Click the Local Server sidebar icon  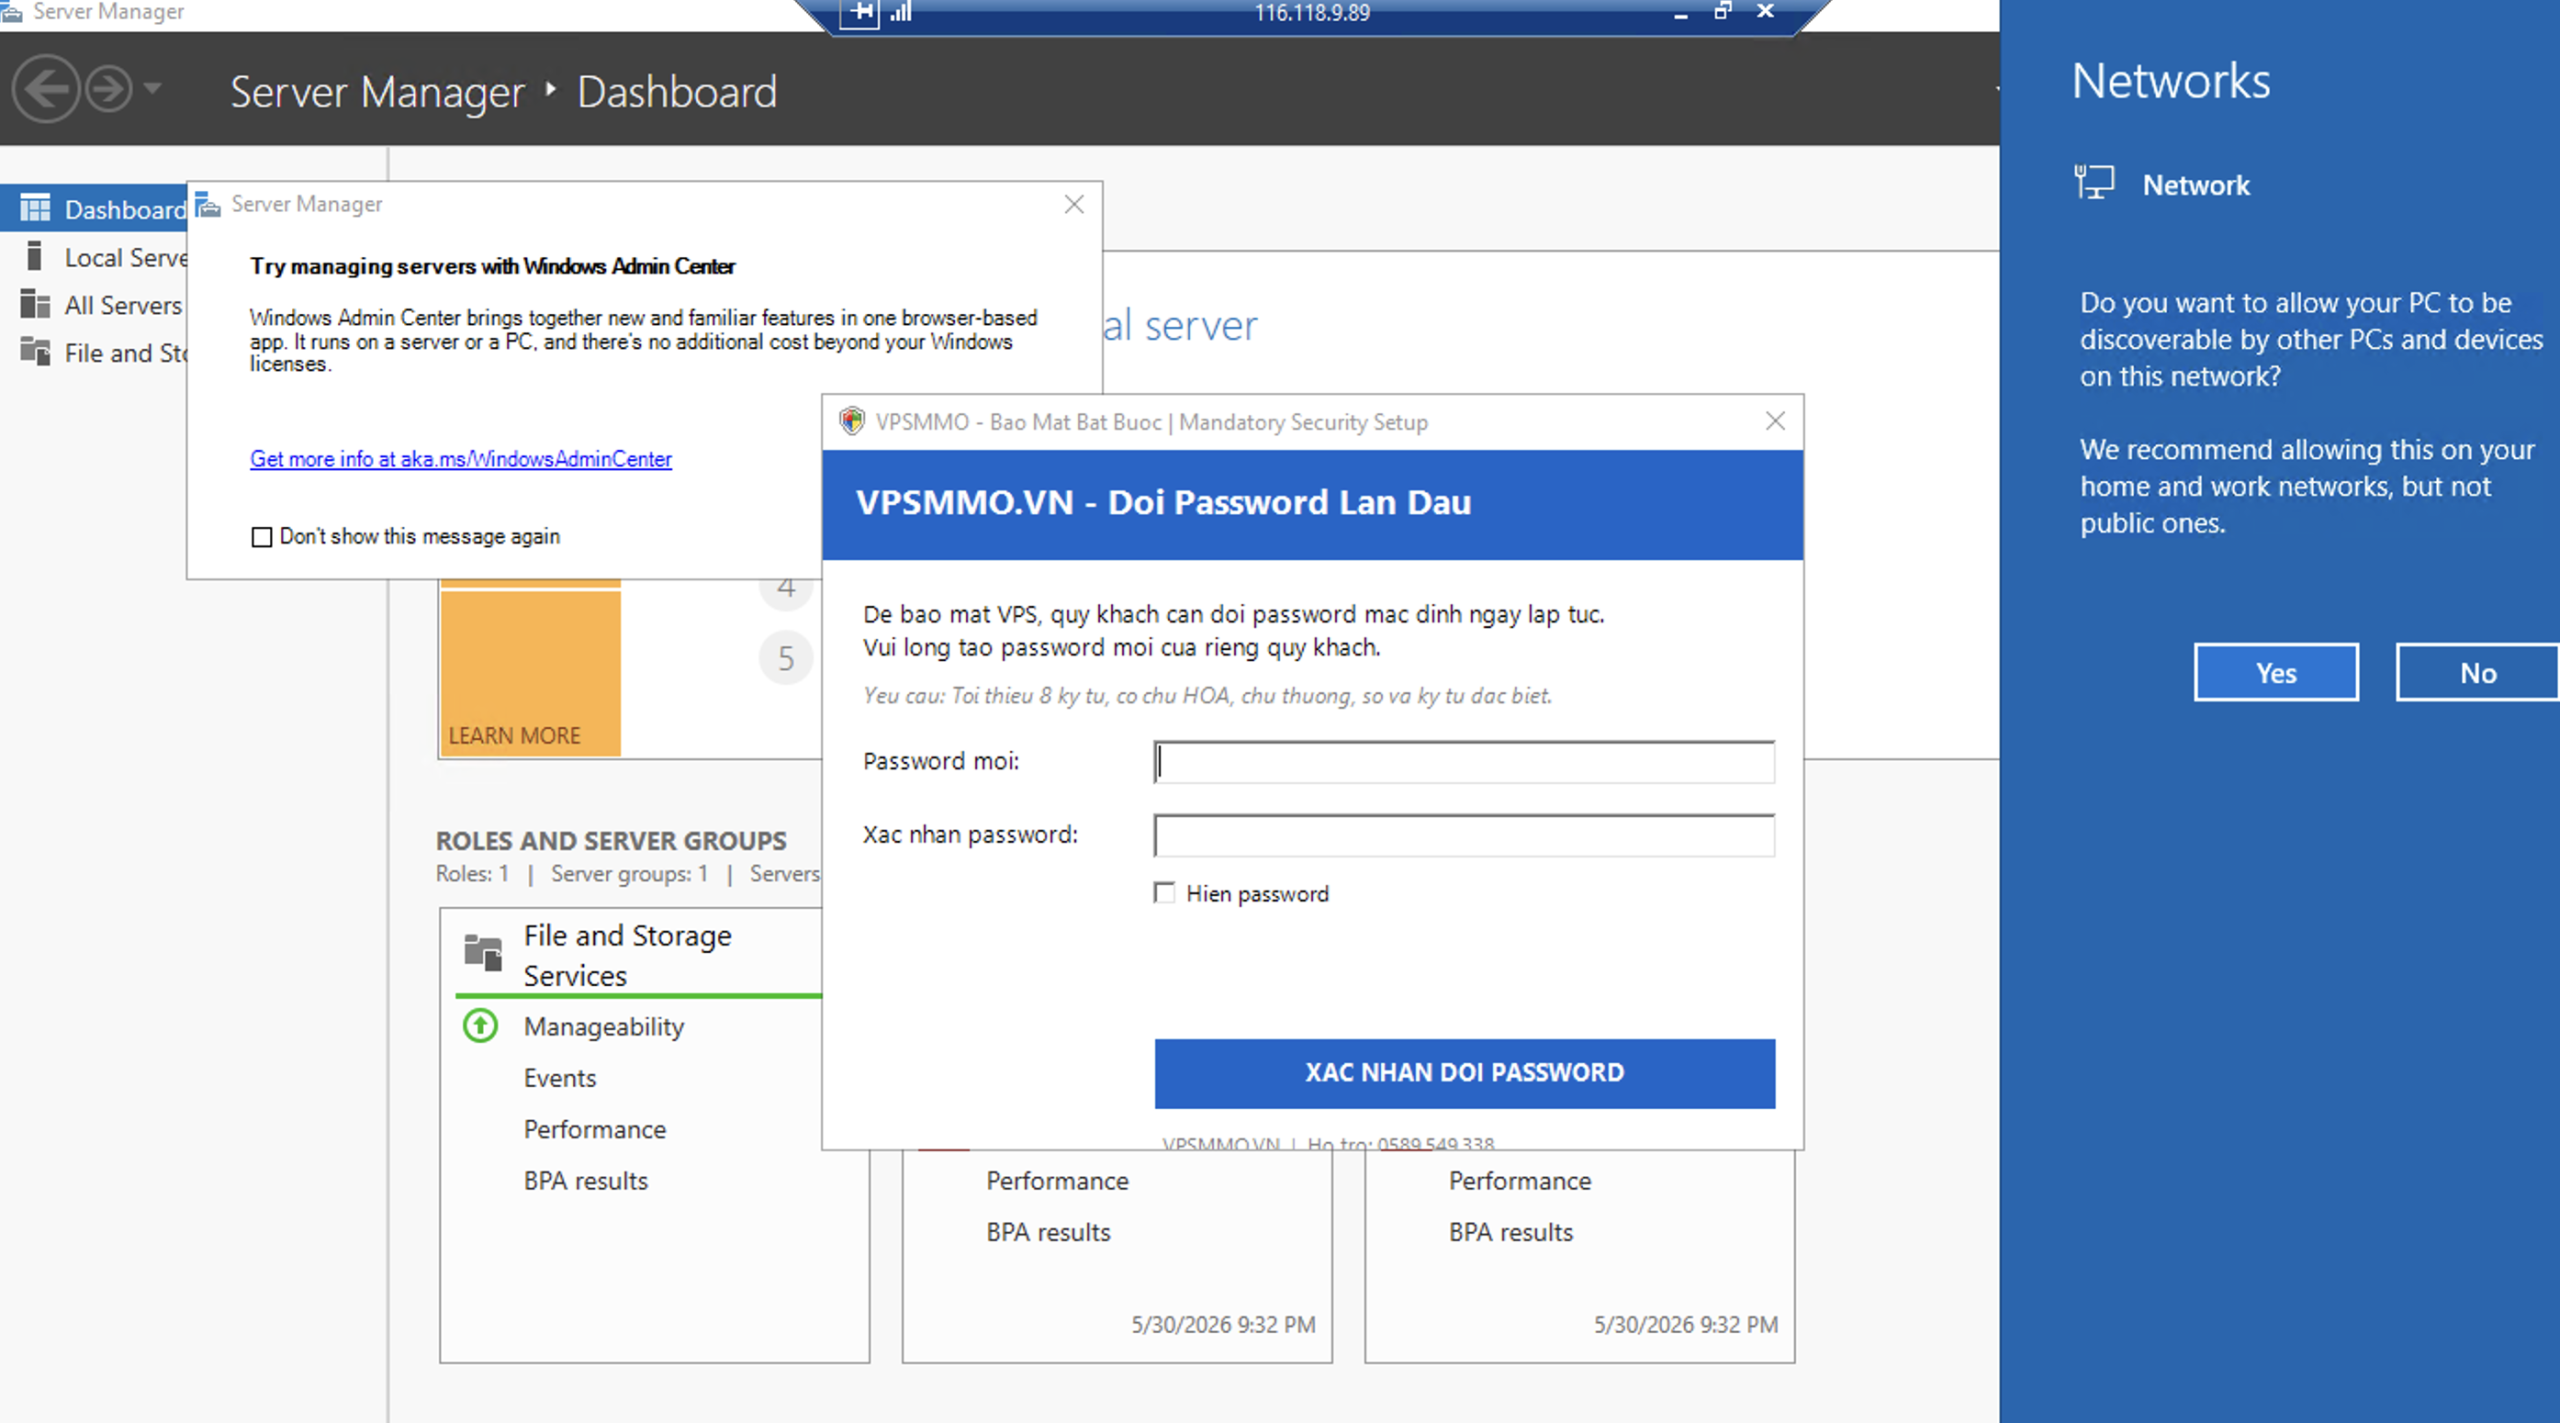(34, 256)
